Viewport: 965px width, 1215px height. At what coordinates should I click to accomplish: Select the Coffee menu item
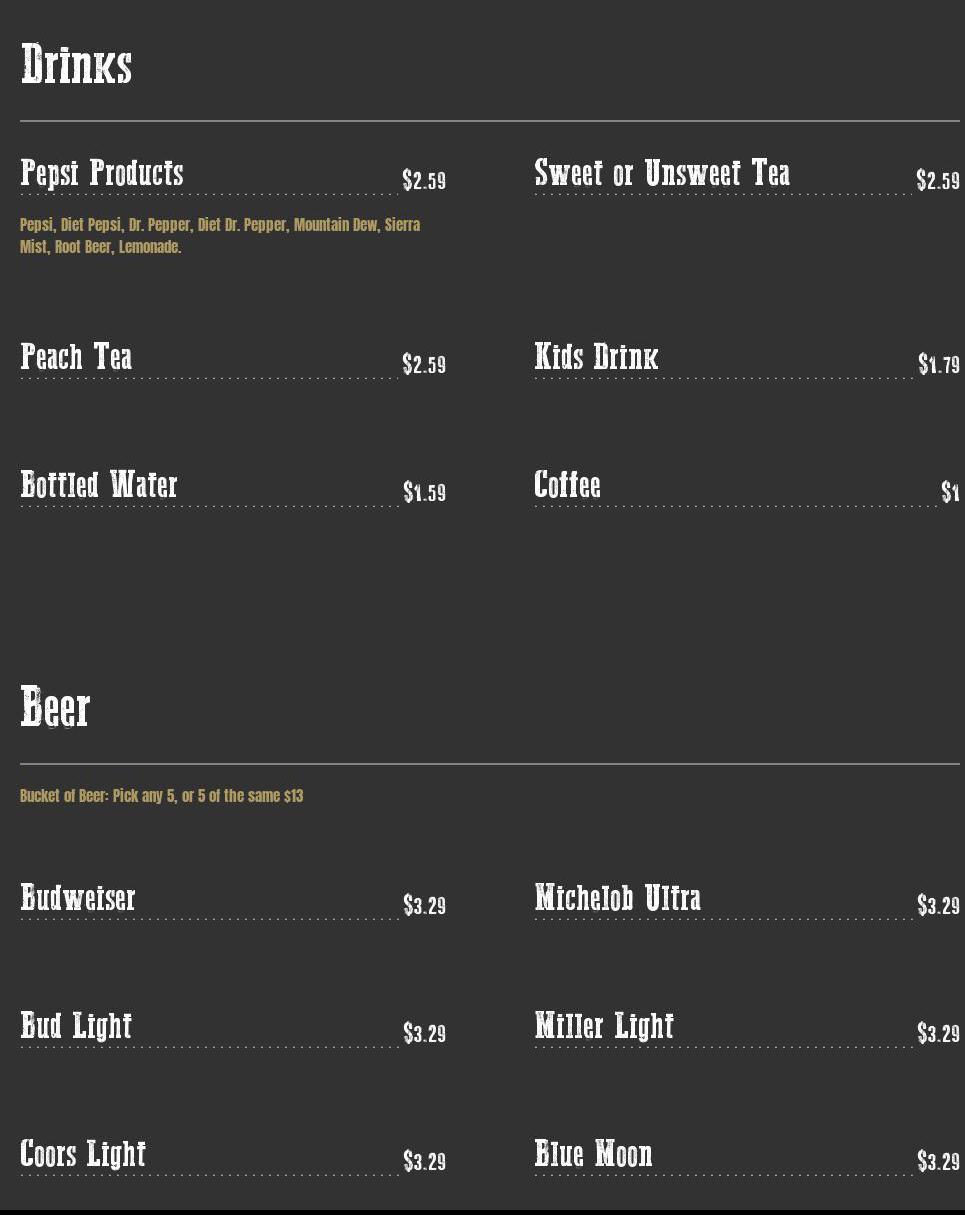[x=567, y=485]
